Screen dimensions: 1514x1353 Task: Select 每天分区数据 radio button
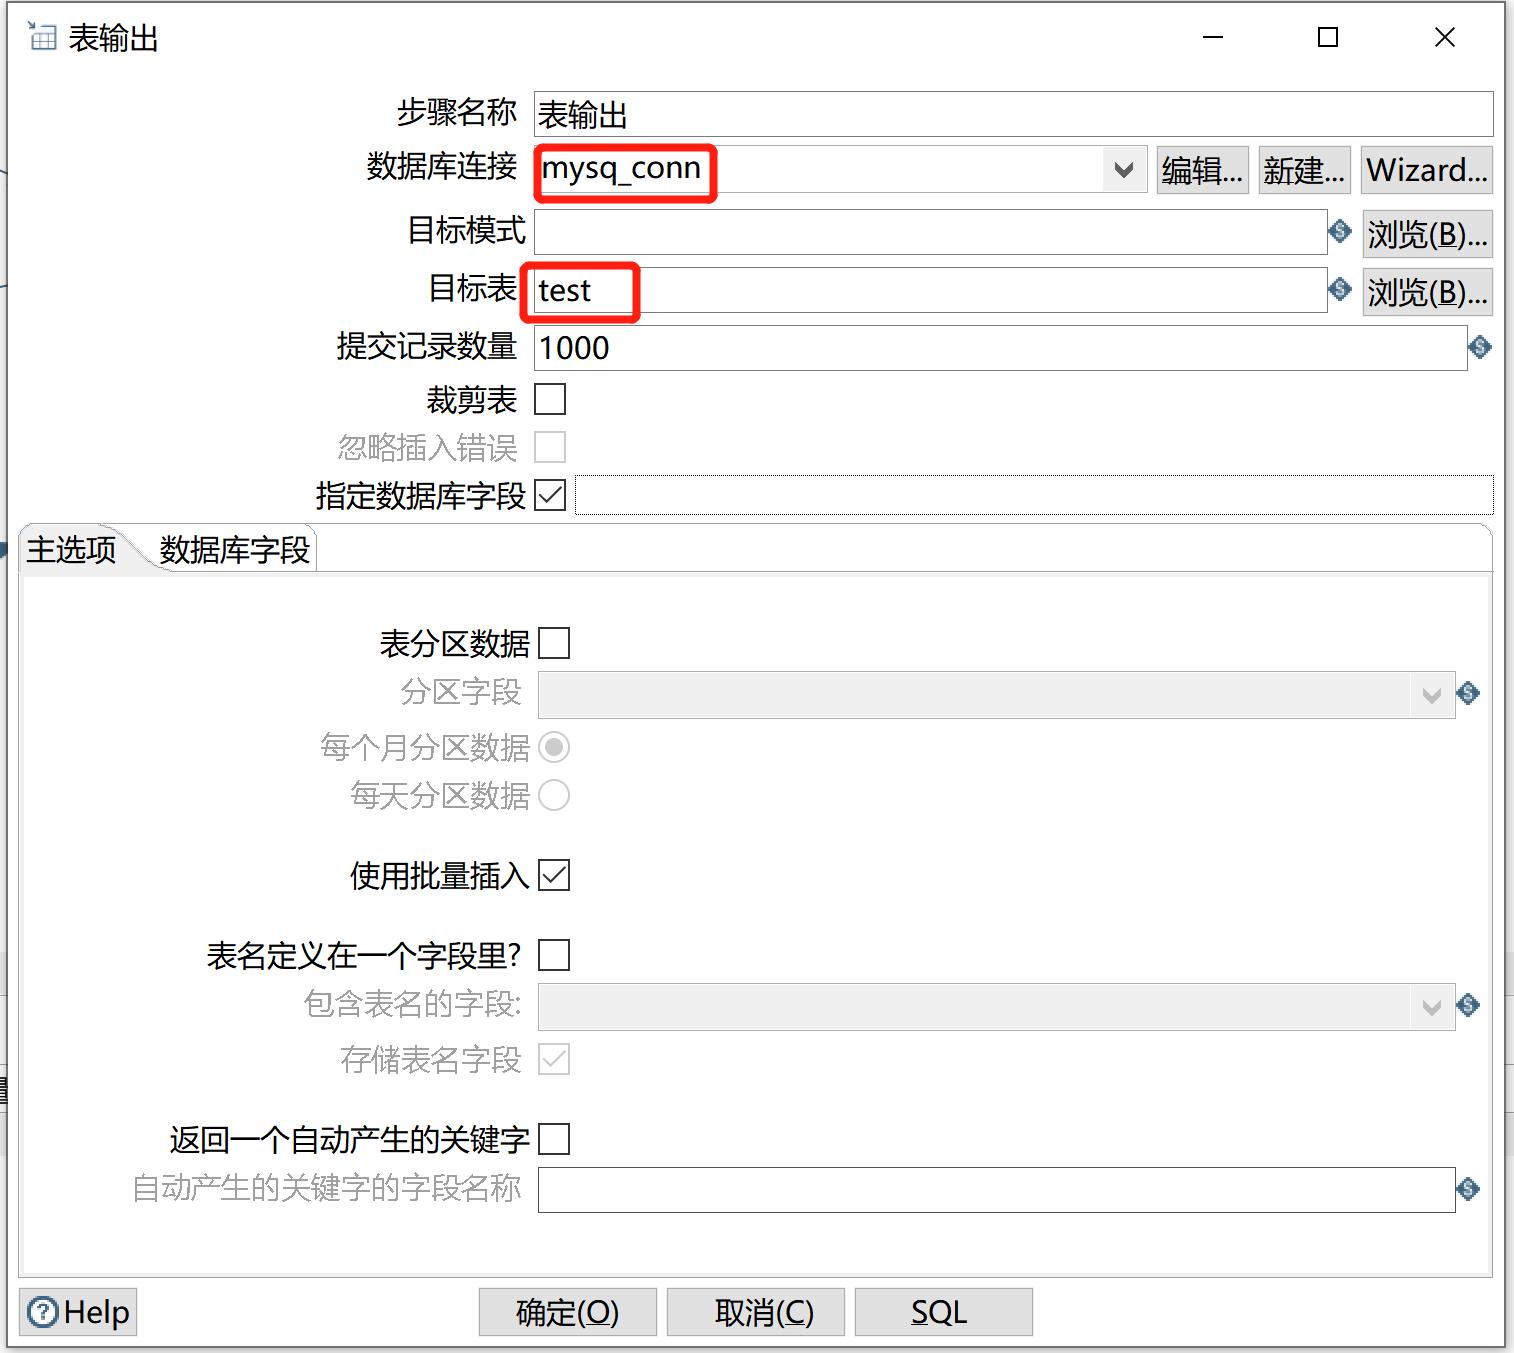click(554, 795)
